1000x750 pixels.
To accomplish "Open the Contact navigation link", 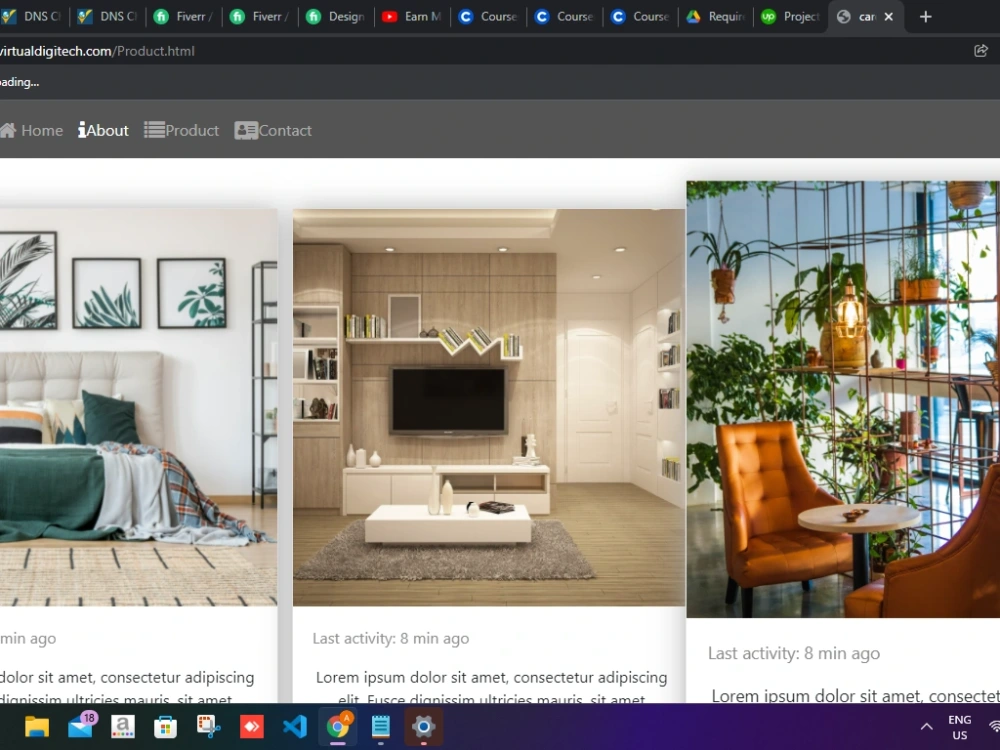I will [x=273, y=131].
